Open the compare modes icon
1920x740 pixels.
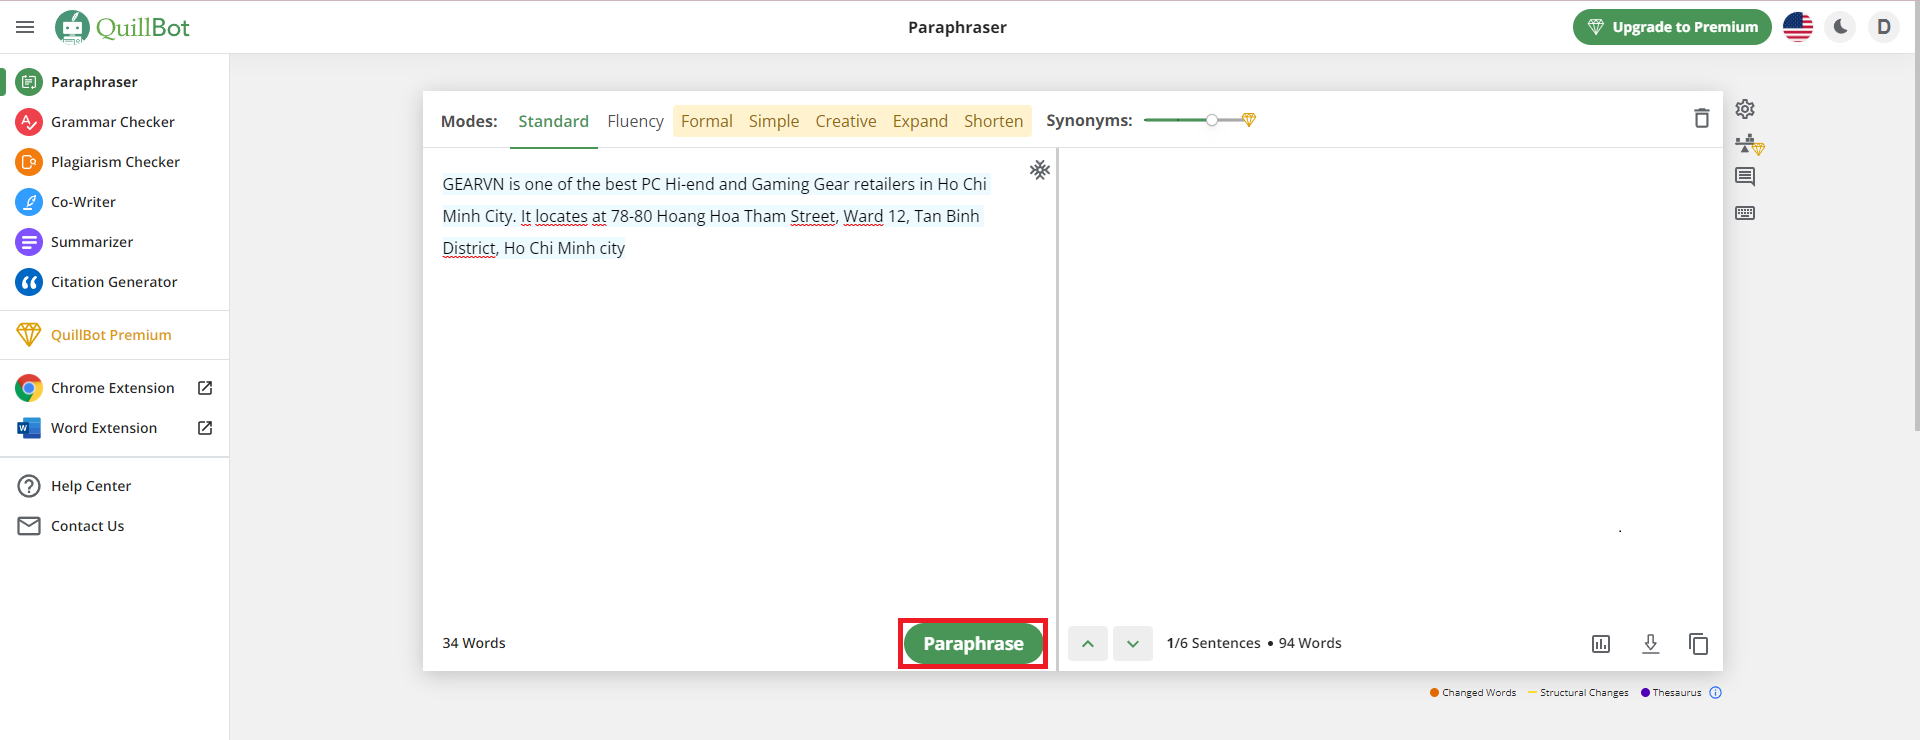(1749, 145)
